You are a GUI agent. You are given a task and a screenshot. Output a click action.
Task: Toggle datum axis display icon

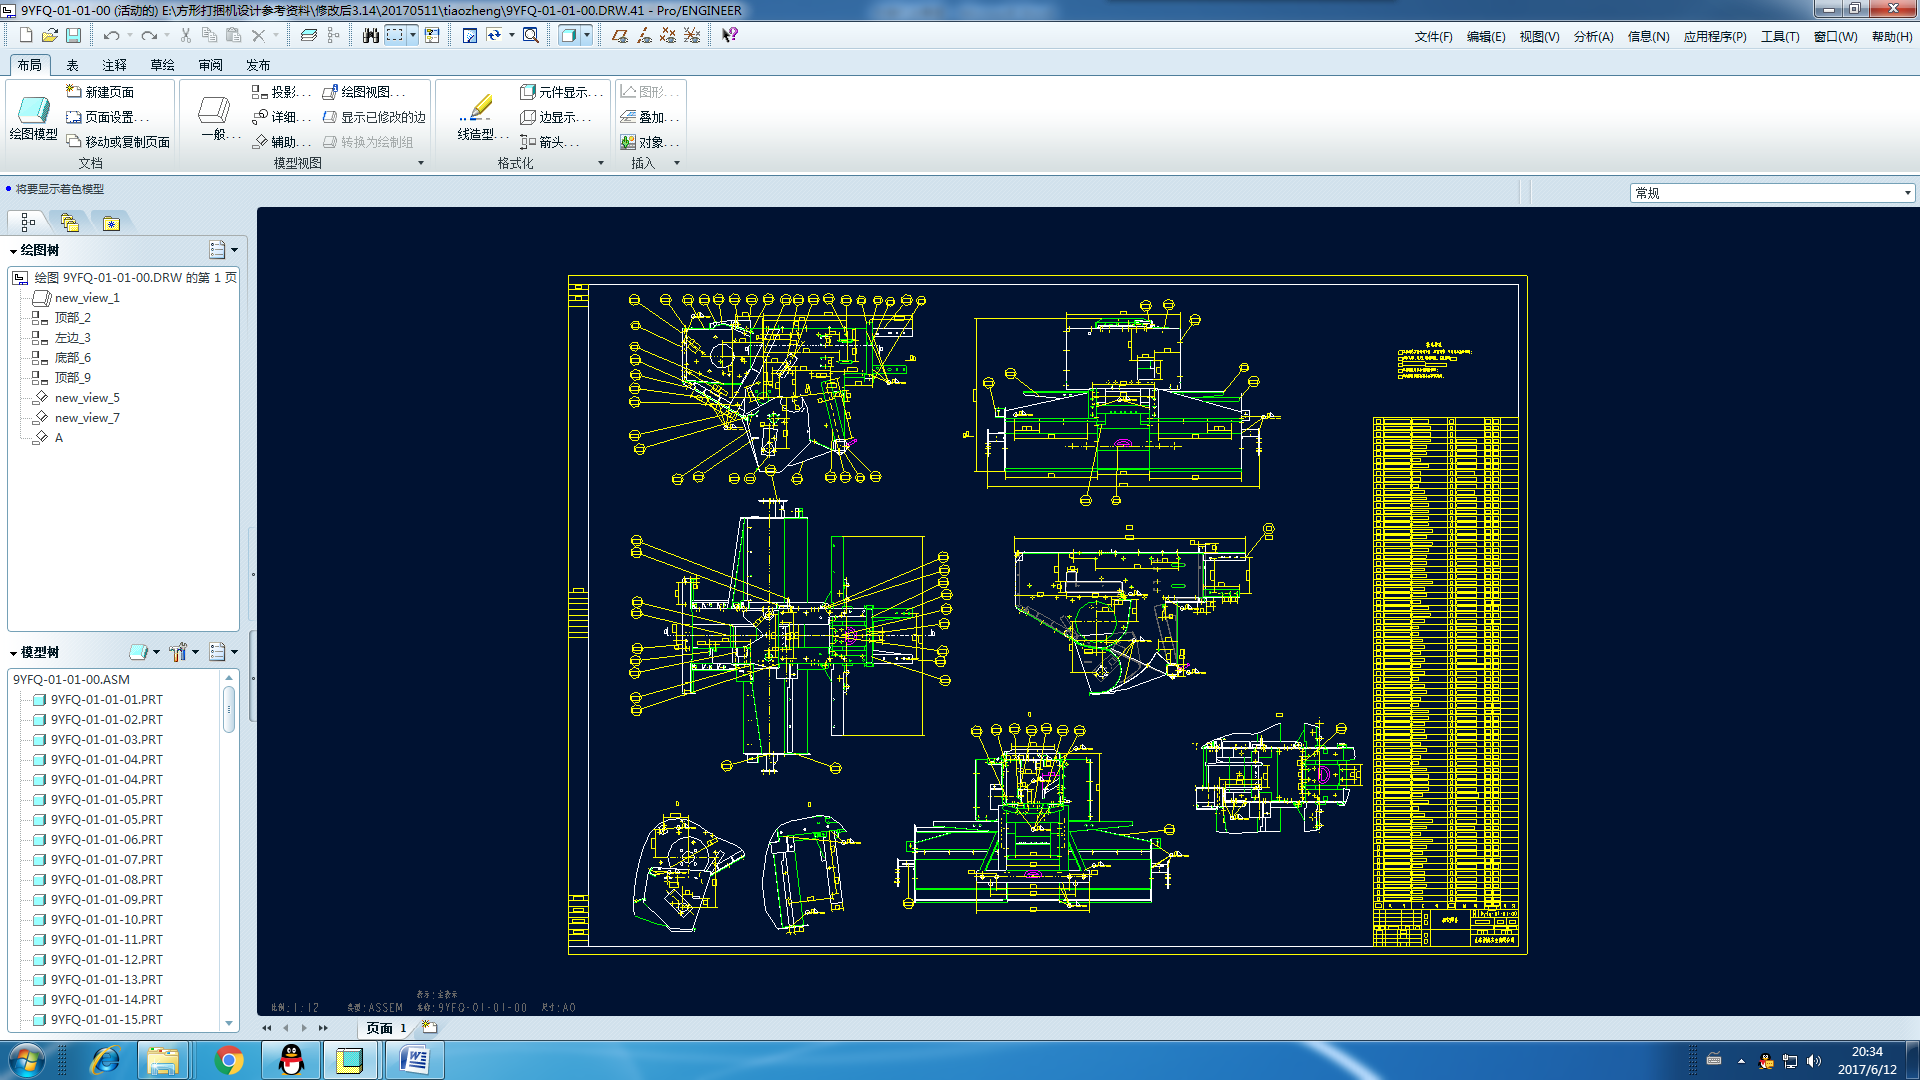point(644,35)
